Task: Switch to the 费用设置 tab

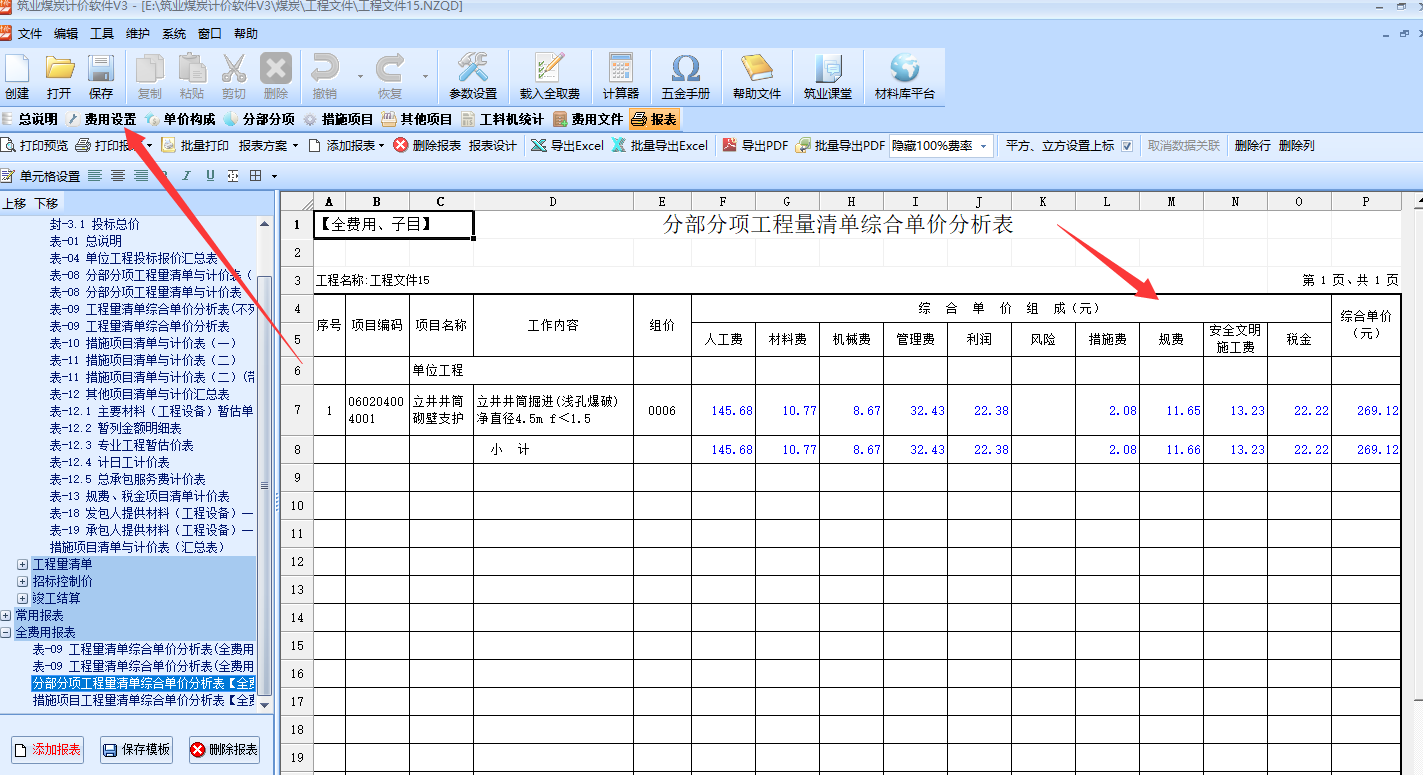Action: point(101,120)
